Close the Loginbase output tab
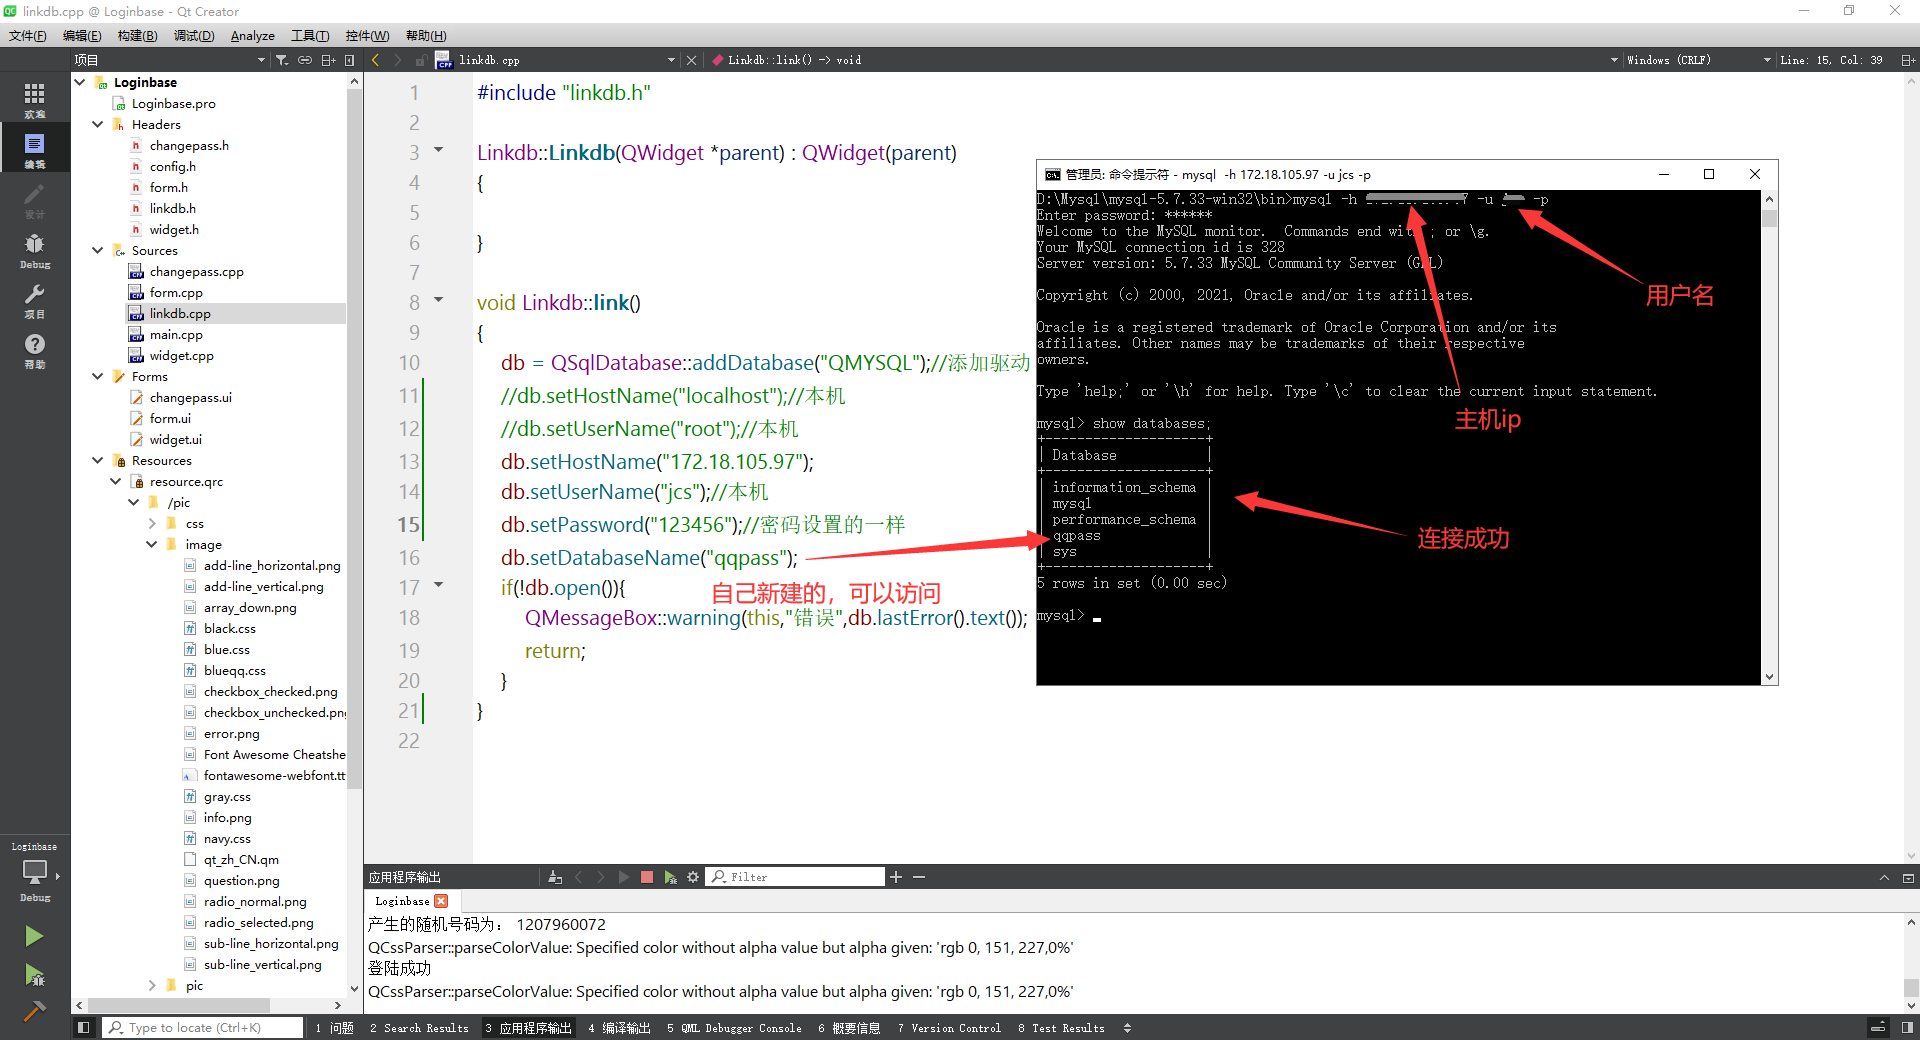 coord(441,901)
